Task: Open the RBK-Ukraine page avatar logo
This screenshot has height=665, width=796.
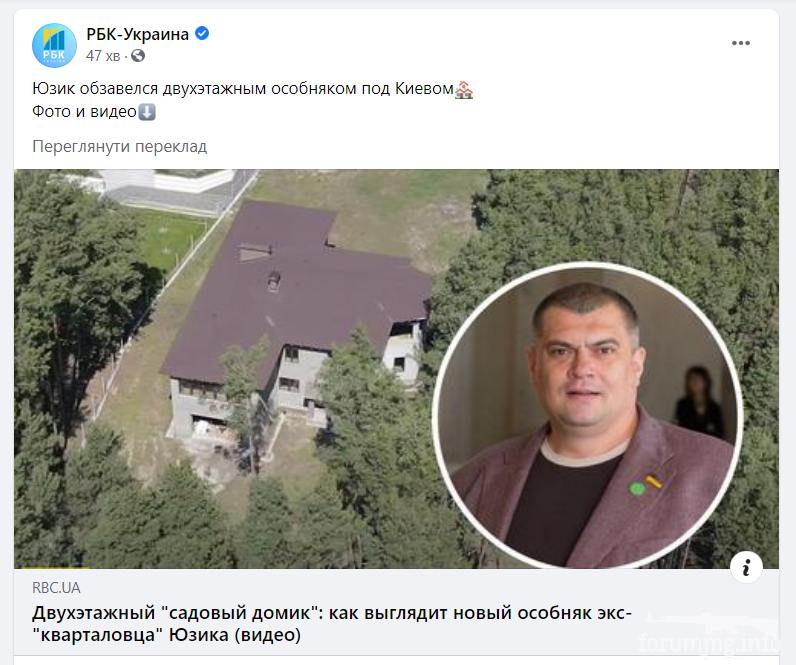Action: 54,45
